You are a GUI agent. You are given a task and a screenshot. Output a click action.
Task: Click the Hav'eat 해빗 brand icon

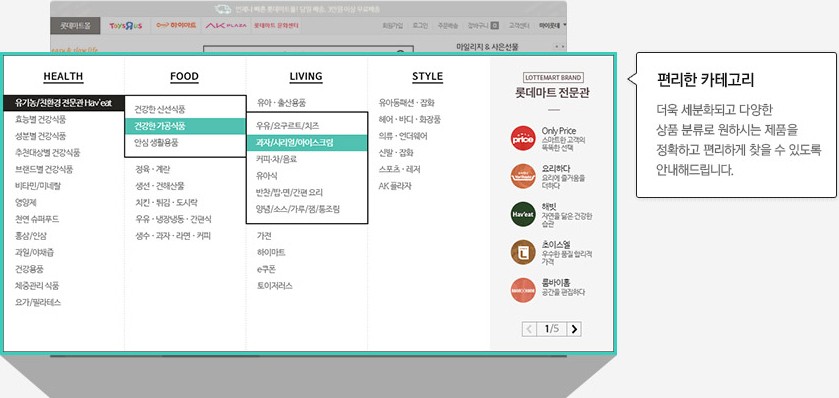(x=523, y=214)
